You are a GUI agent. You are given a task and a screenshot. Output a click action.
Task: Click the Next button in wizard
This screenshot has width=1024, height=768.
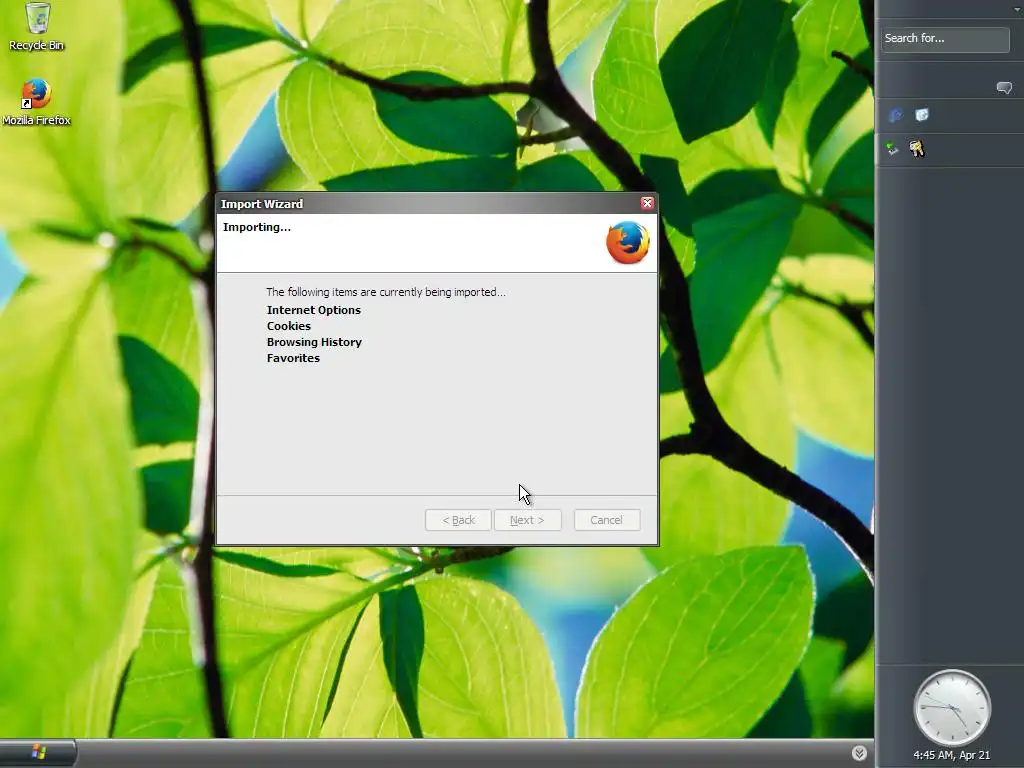coord(527,520)
